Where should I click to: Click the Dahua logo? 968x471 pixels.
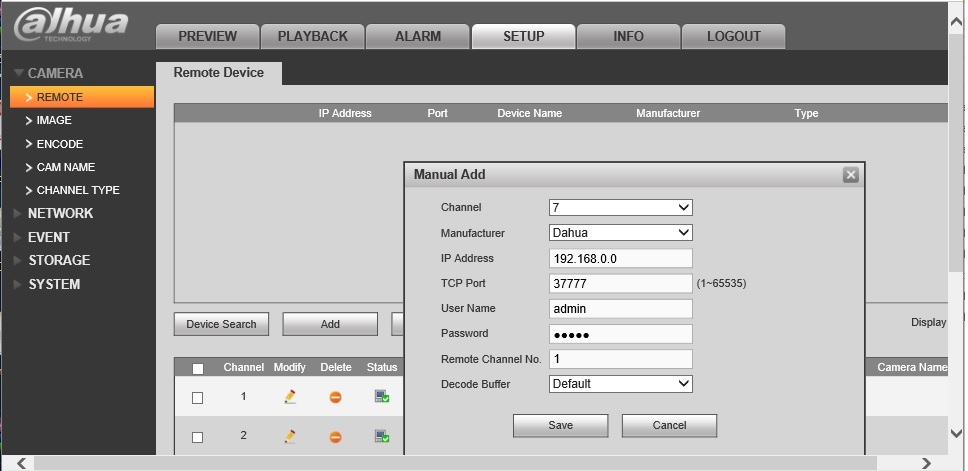(70, 25)
